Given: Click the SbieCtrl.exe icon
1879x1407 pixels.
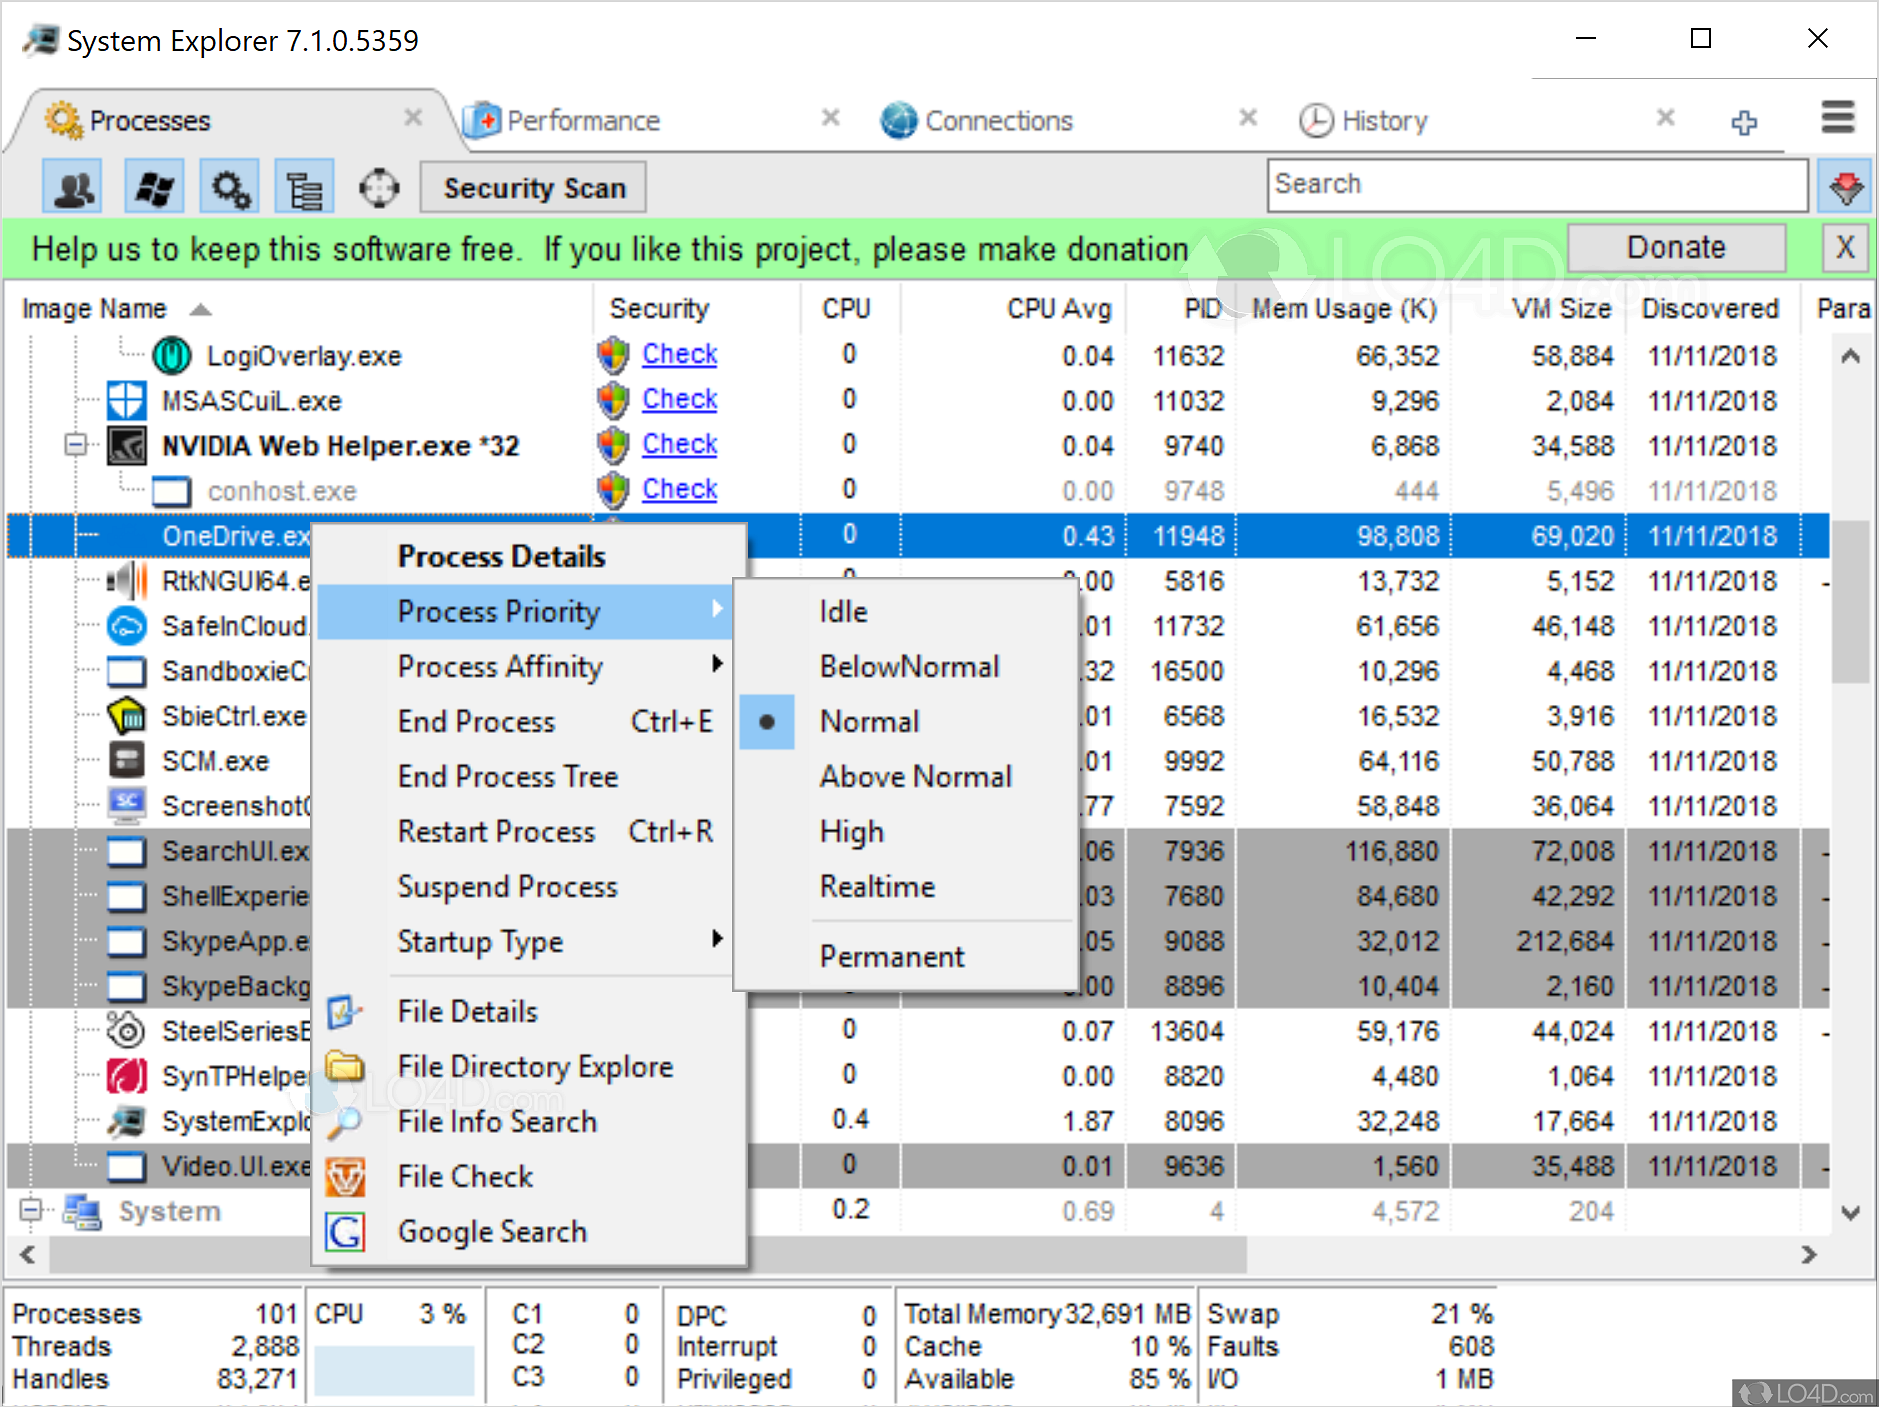Looking at the screenshot, I should point(127,715).
